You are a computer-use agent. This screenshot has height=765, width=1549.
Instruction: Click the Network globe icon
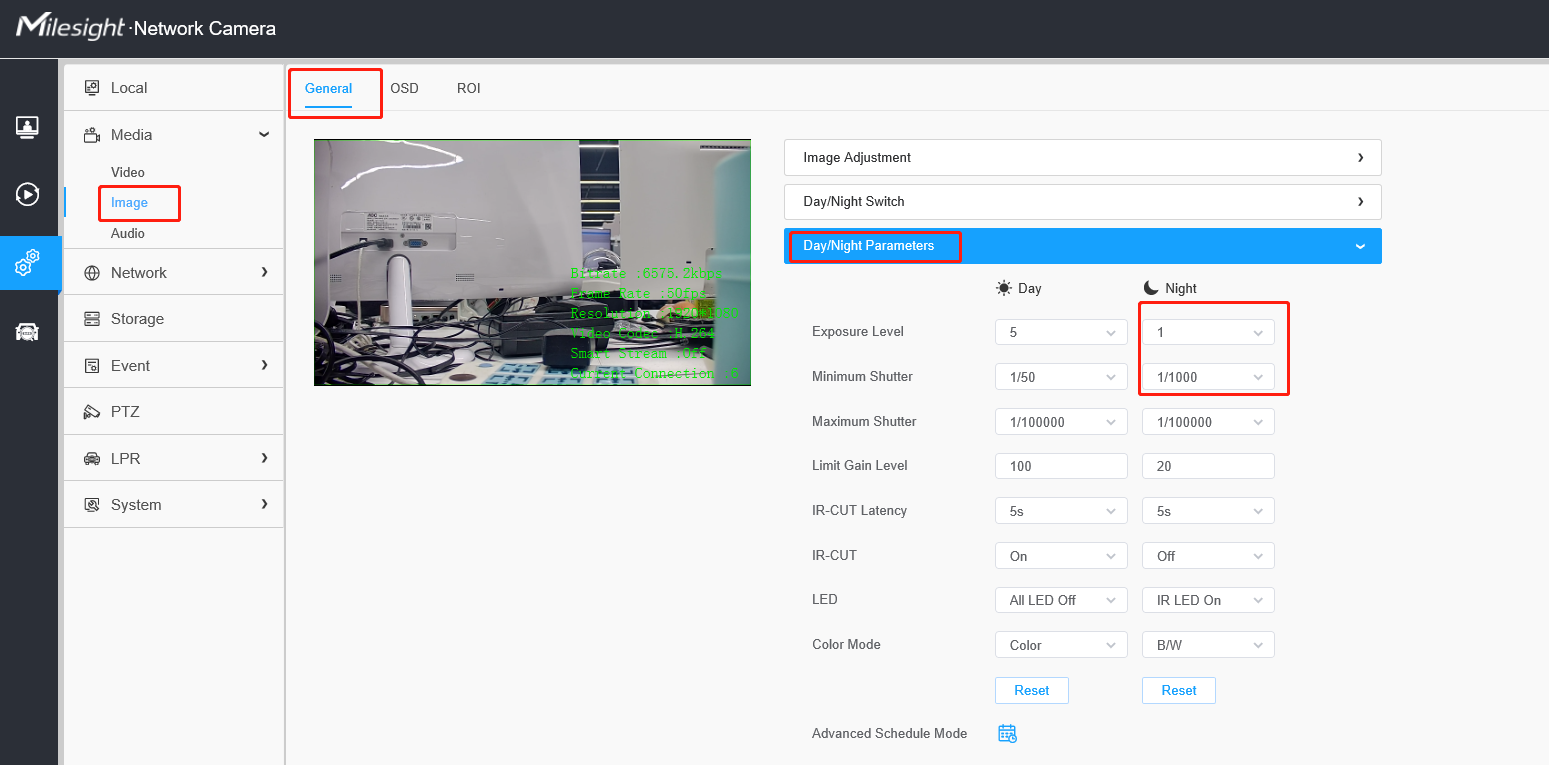[x=92, y=273]
